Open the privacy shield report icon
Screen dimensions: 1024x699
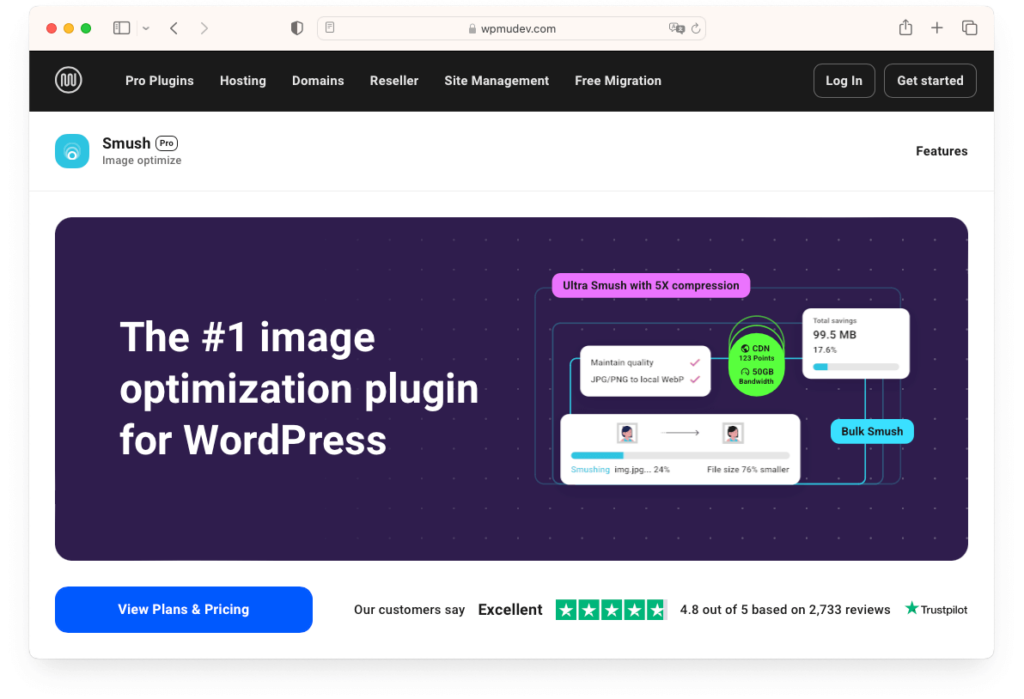[297, 28]
